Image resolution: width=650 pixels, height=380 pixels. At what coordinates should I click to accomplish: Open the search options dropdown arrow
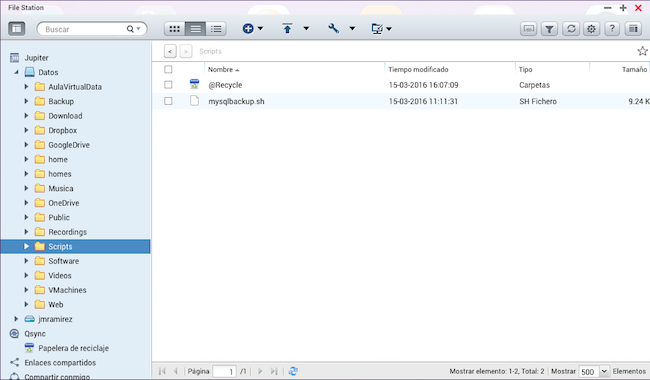click(138, 29)
